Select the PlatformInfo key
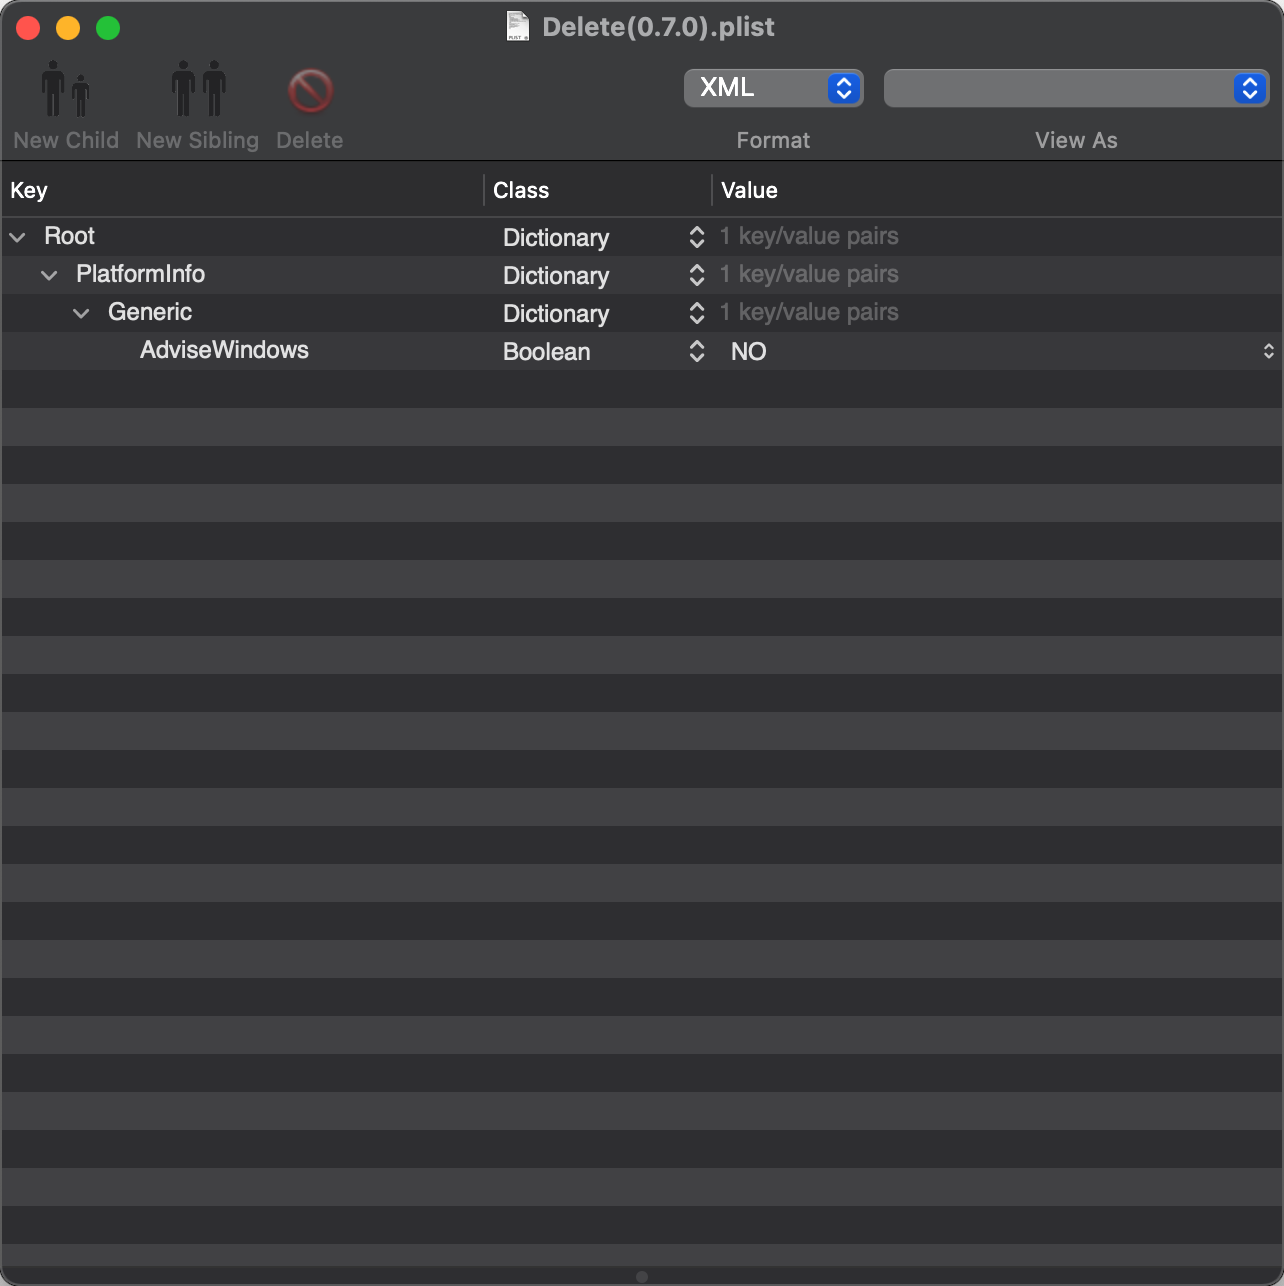This screenshot has width=1284, height=1286. [x=140, y=274]
